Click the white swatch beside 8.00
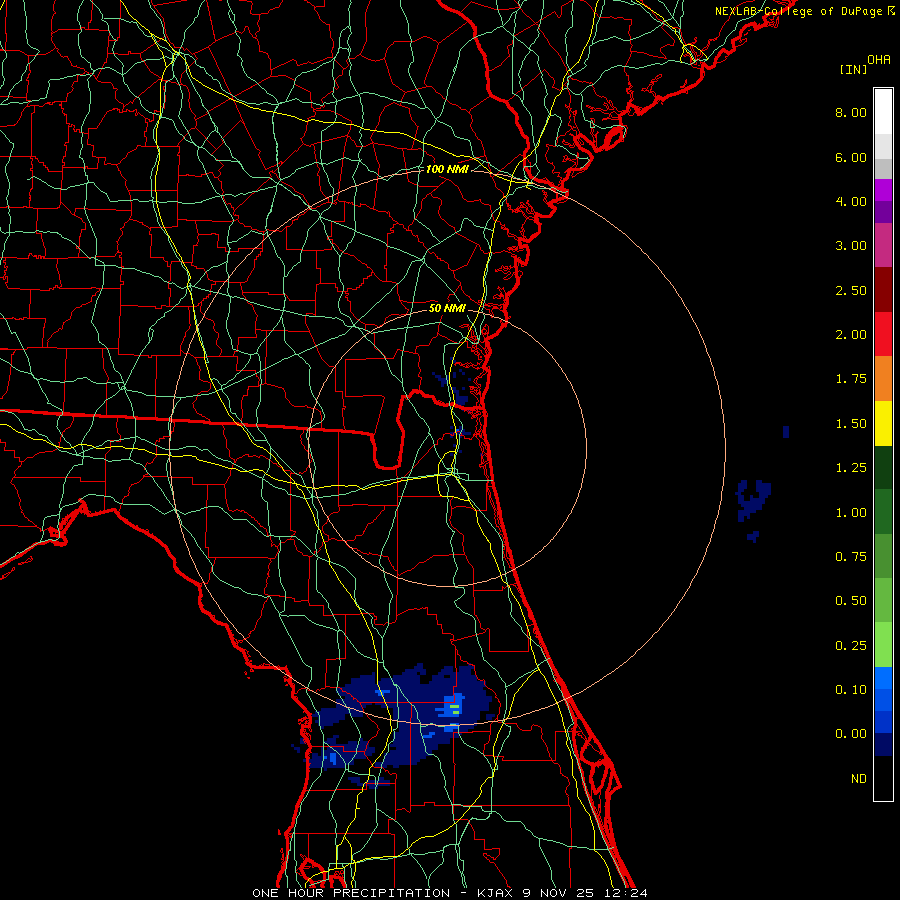Image resolution: width=900 pixels, height=900 pixels. (x=883, y=112)
